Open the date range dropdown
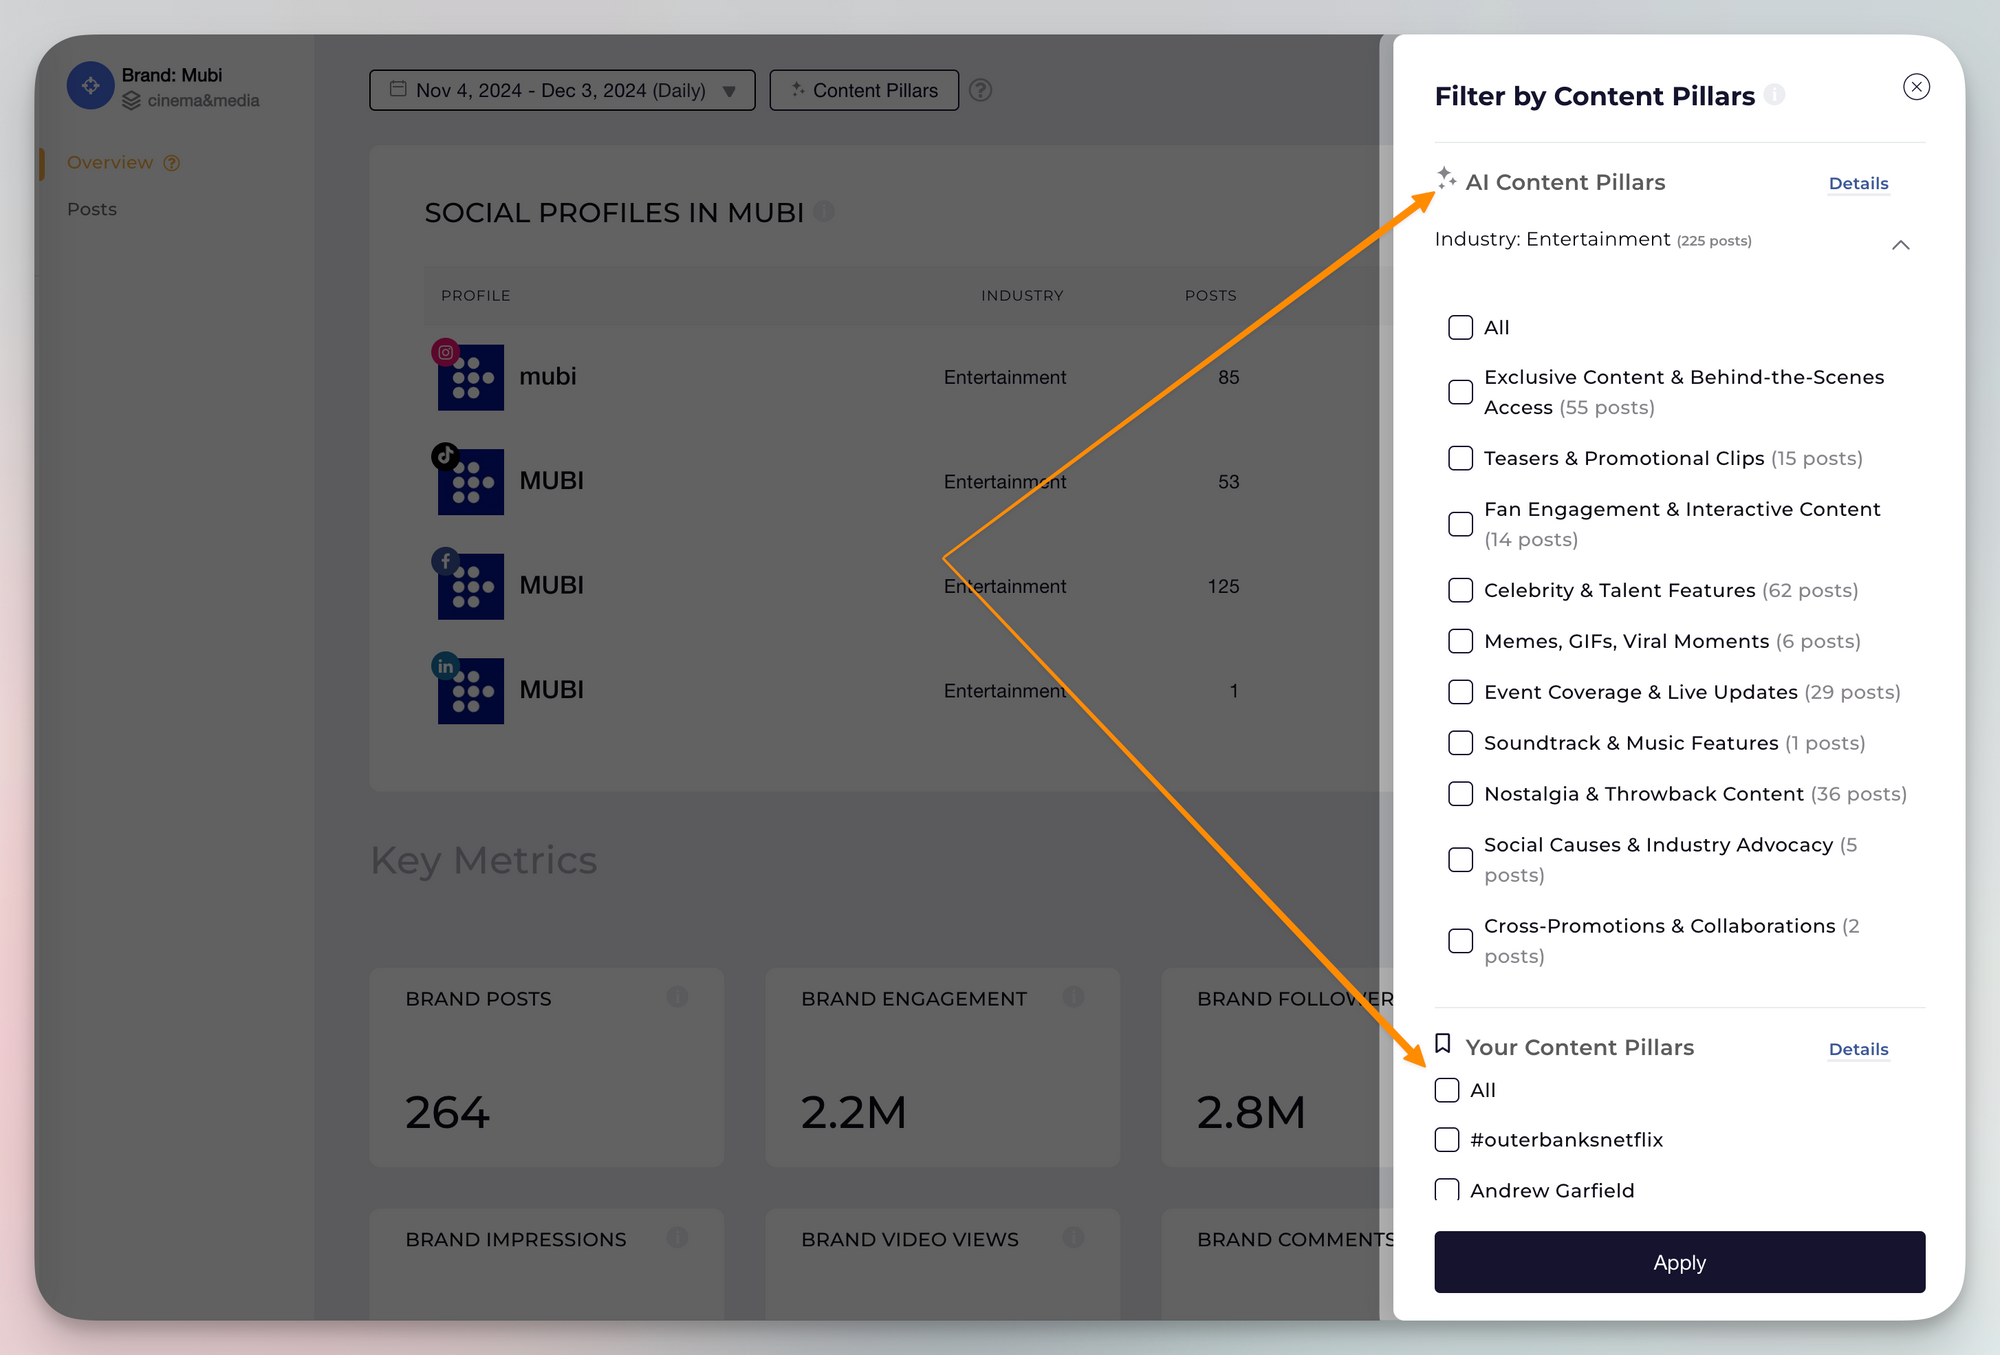 pos(562,90)
